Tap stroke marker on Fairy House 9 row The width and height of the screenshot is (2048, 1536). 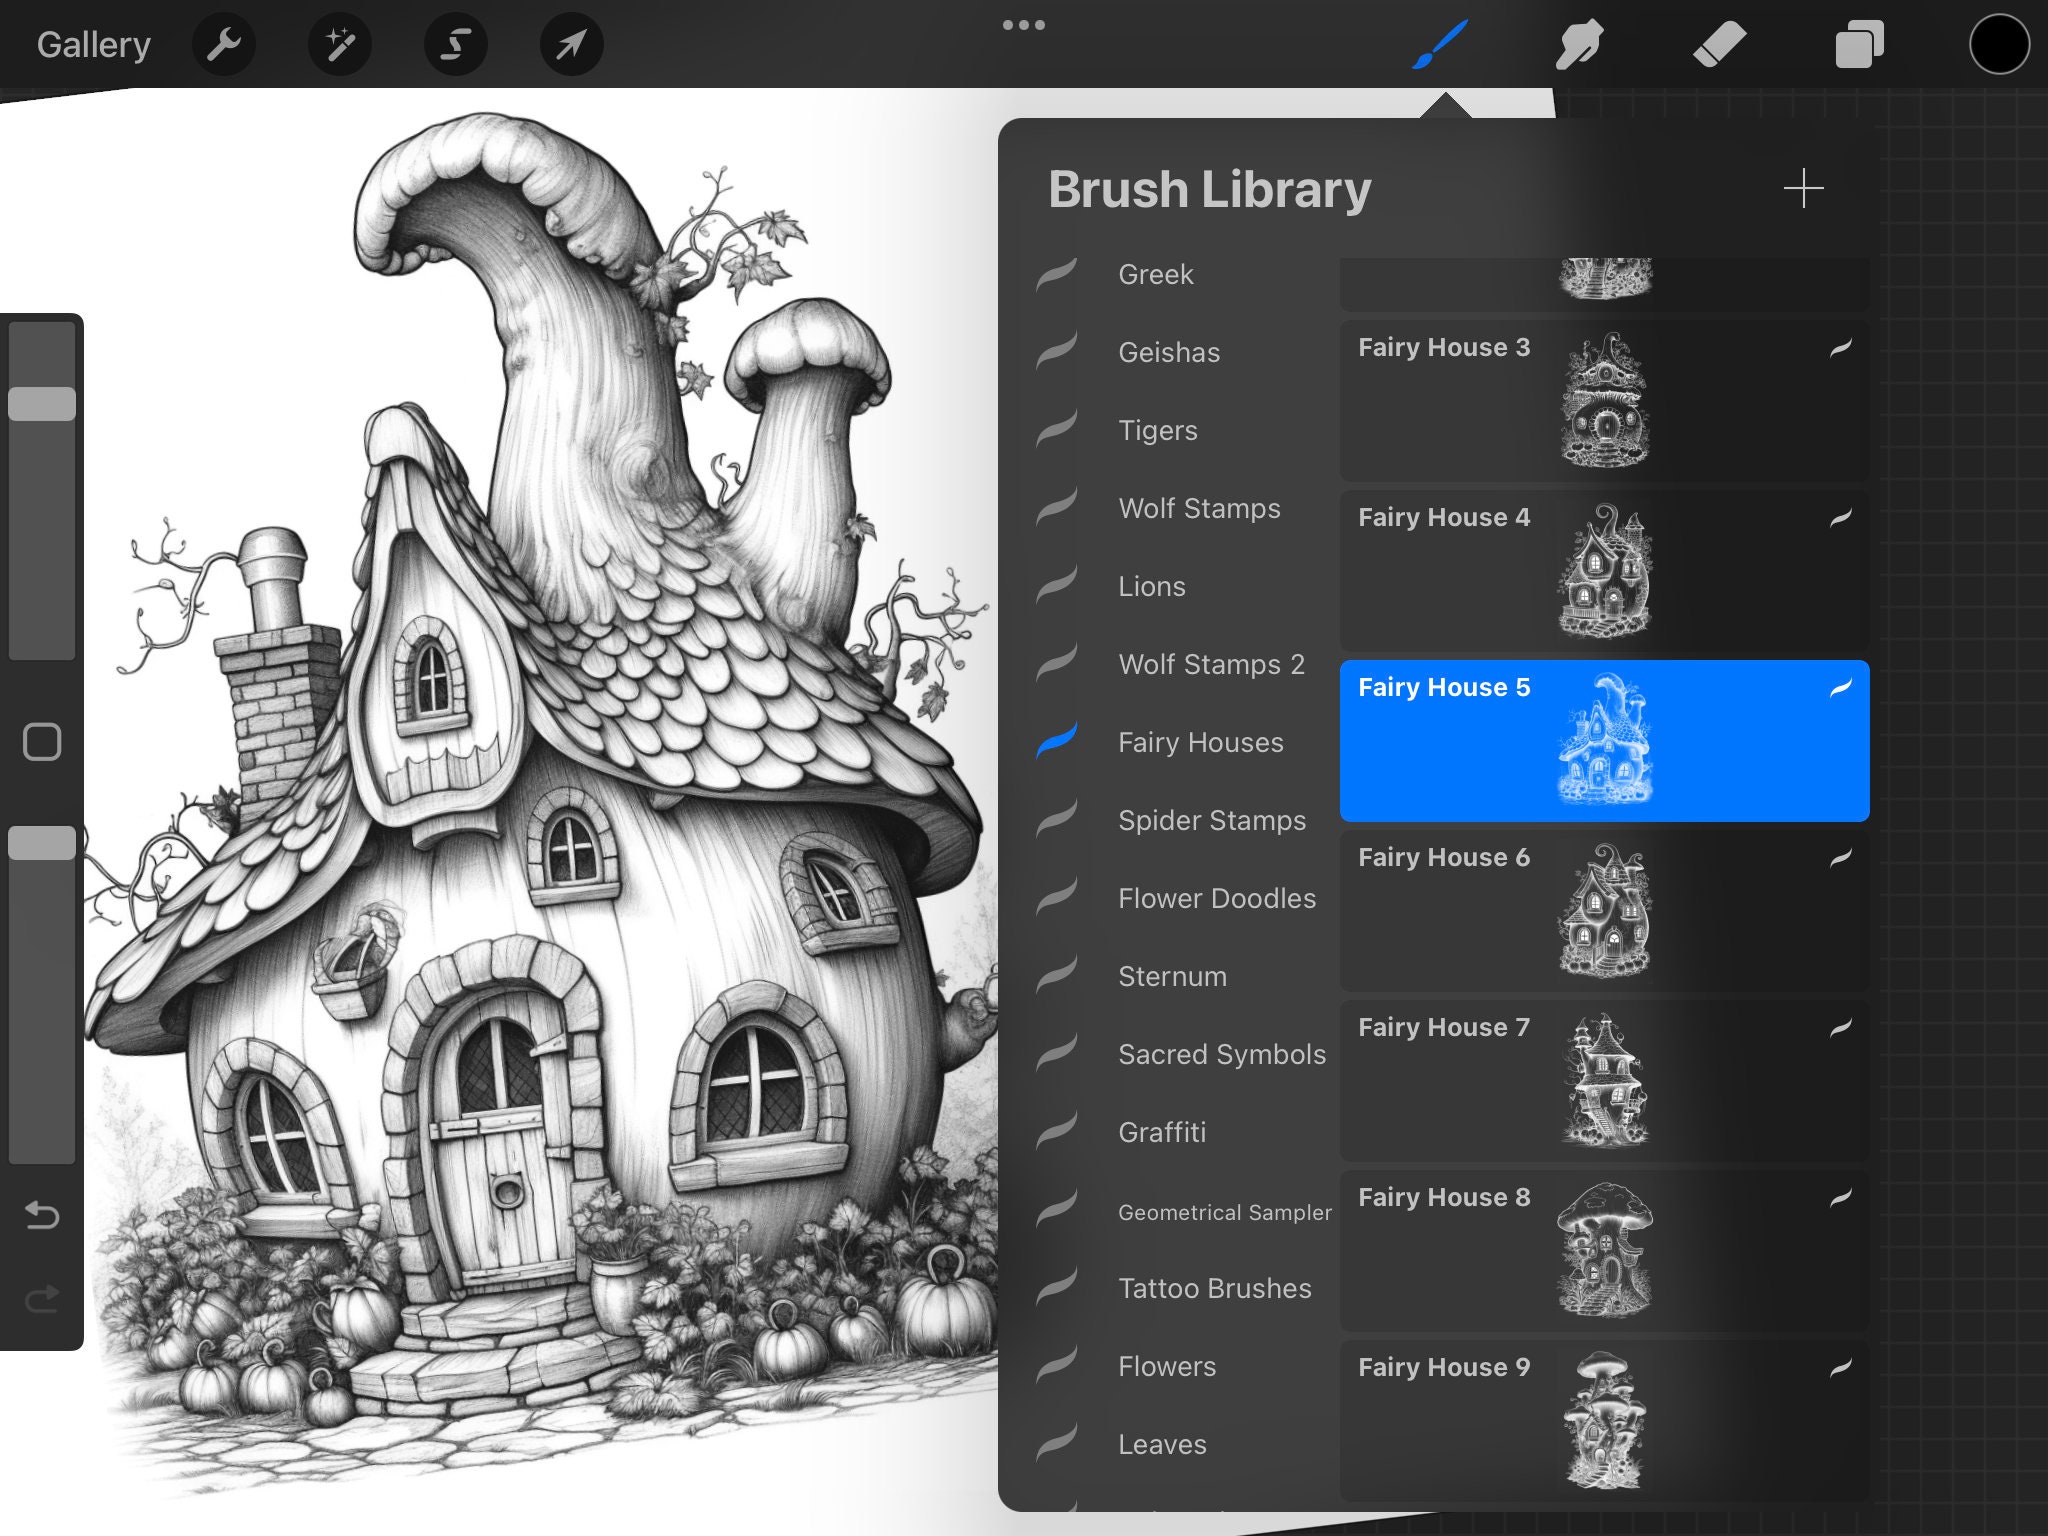pyautogui.click(x=1841, y=1368)
